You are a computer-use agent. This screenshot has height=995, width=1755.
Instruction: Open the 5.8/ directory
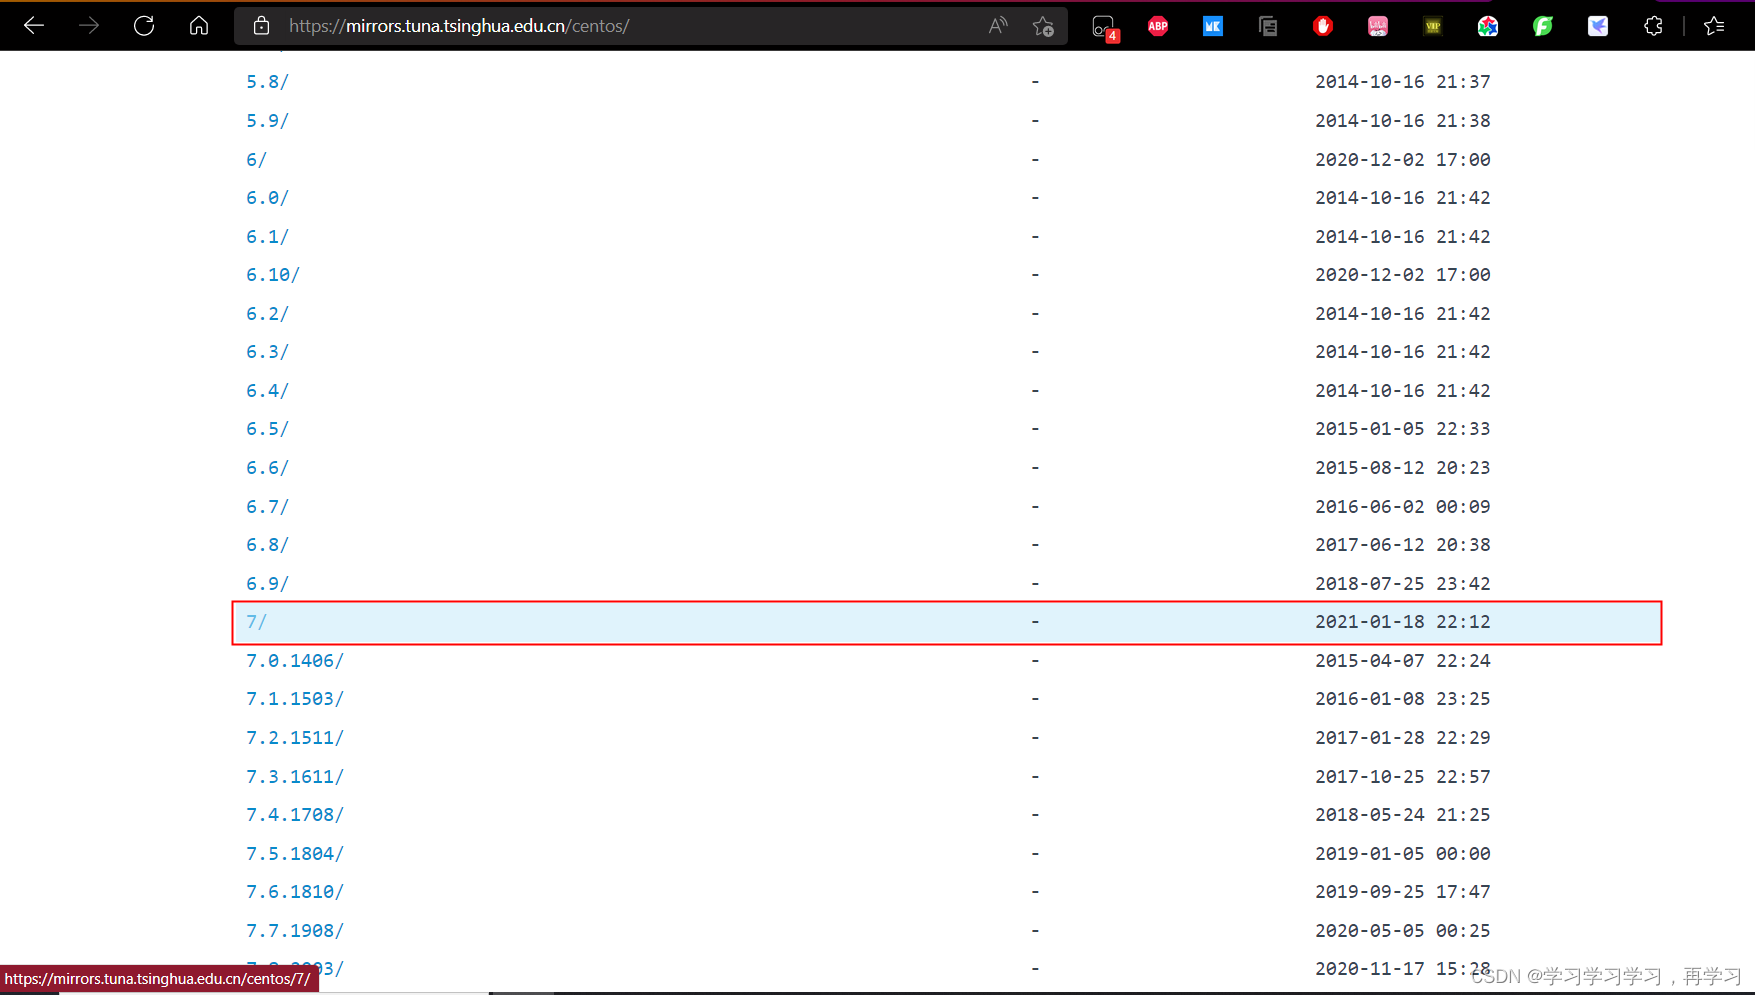[267, 82]
